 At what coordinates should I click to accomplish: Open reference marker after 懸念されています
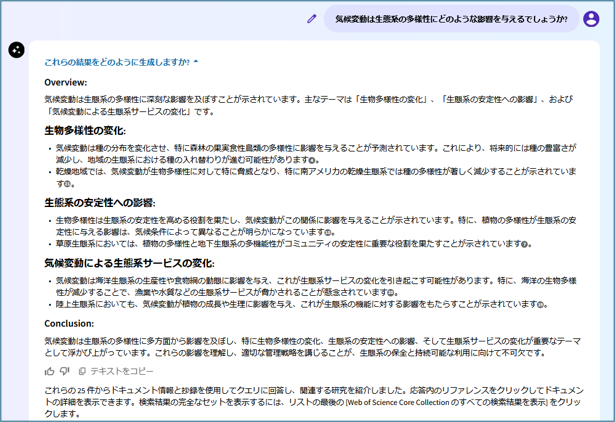[393, 292]
